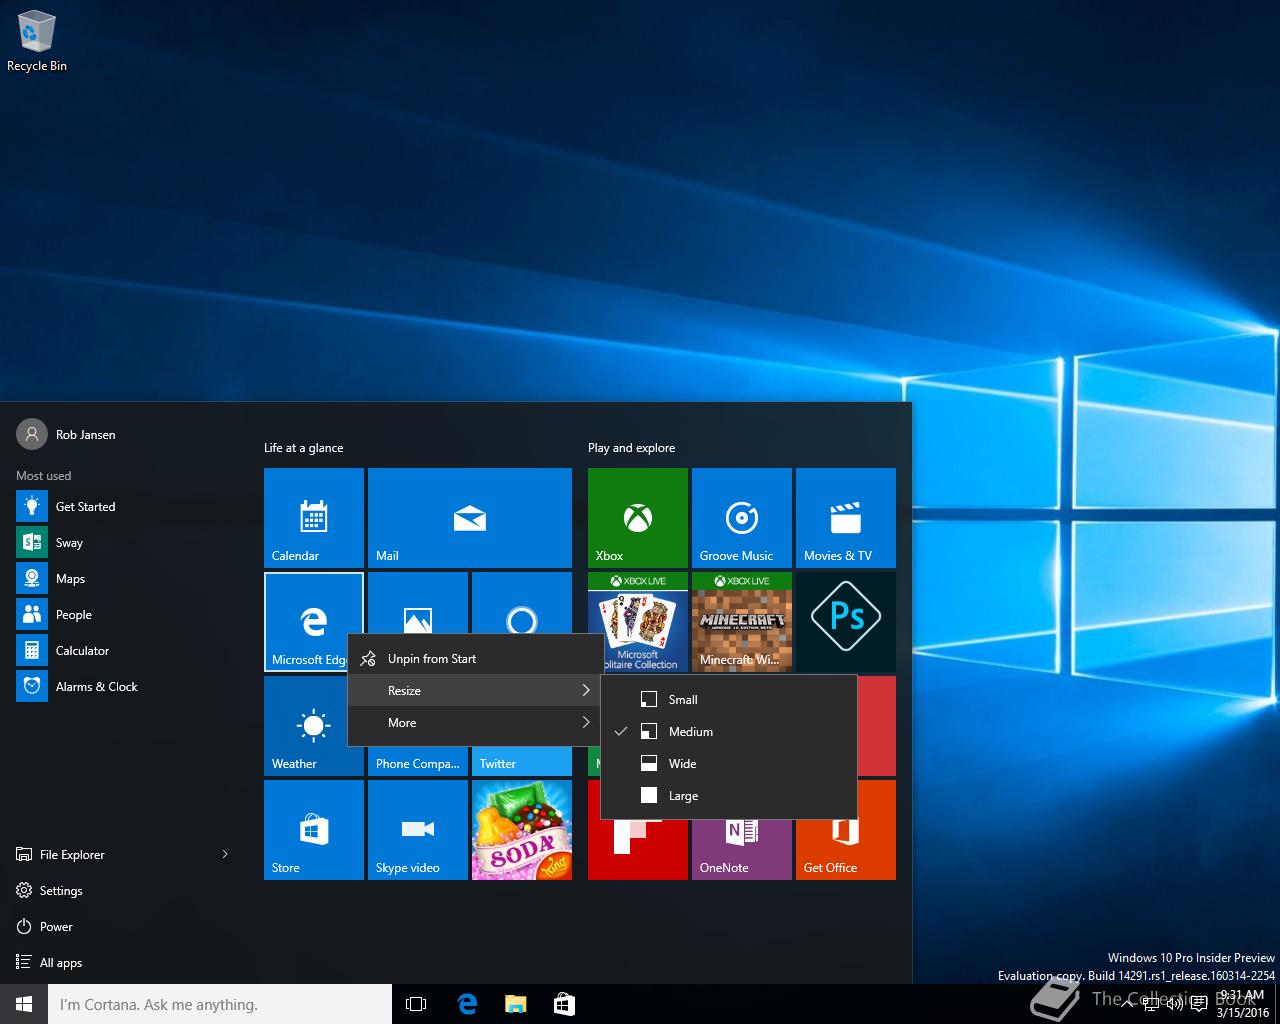Open the Skype video tile
1280x1024 pixels.
click(418, 830)
